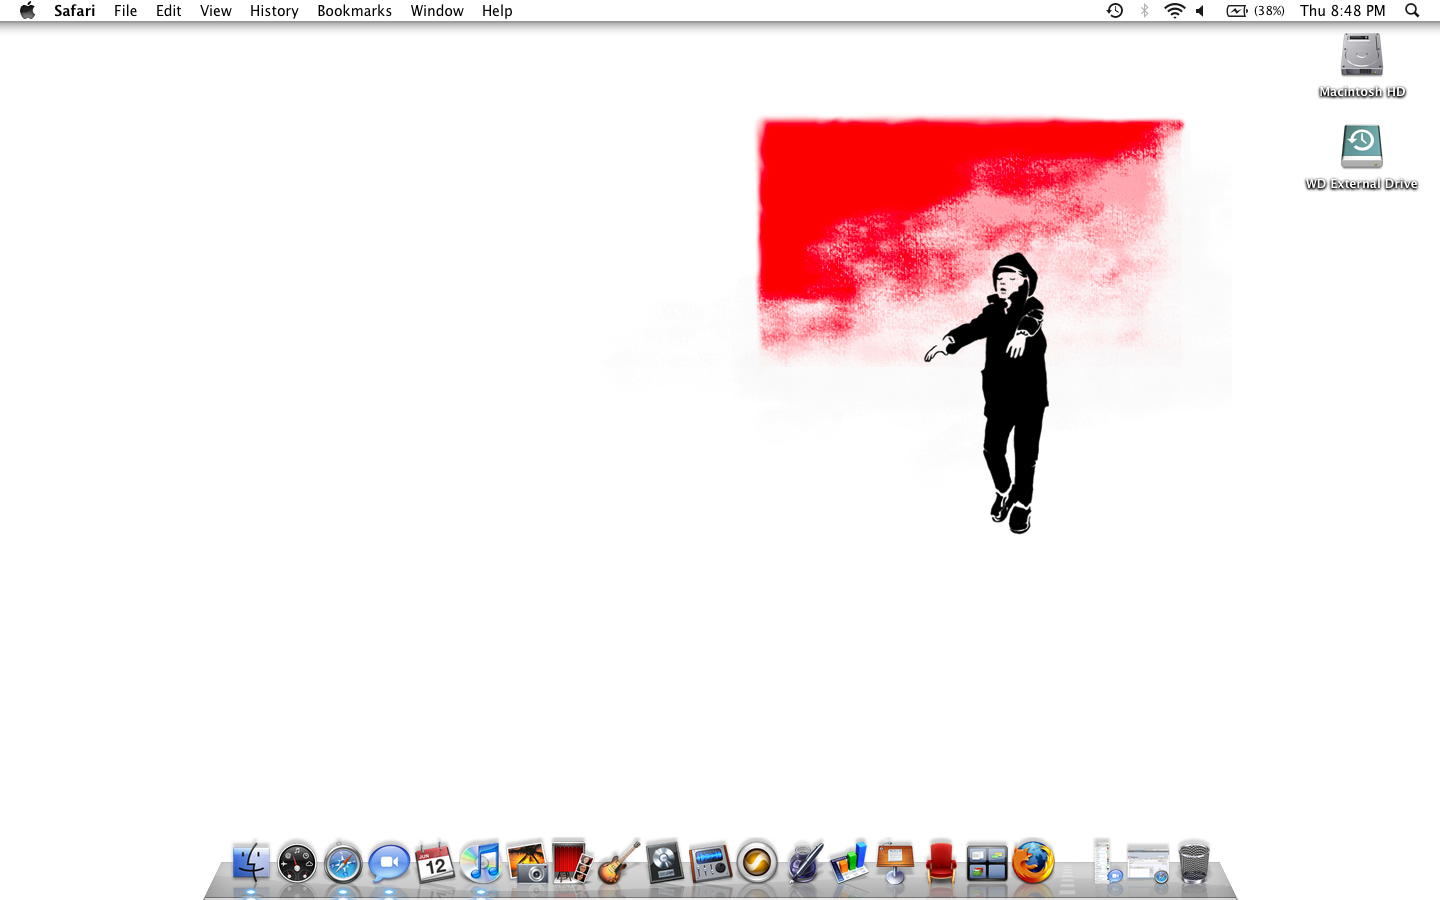Viewport: 1440px width, 900px height.
Task: Open GarageBand guitar icon in Dock
Action: click(618, 862)
